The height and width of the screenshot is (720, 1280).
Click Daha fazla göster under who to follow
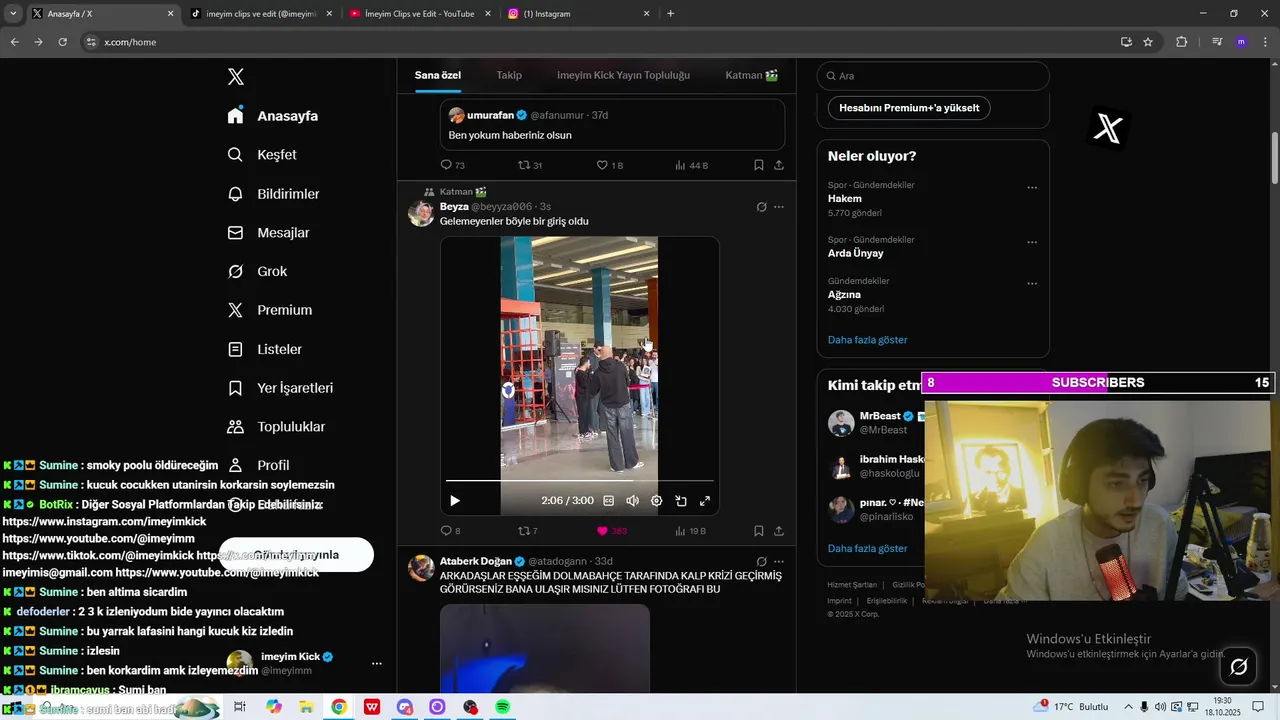tap(868, 549)
